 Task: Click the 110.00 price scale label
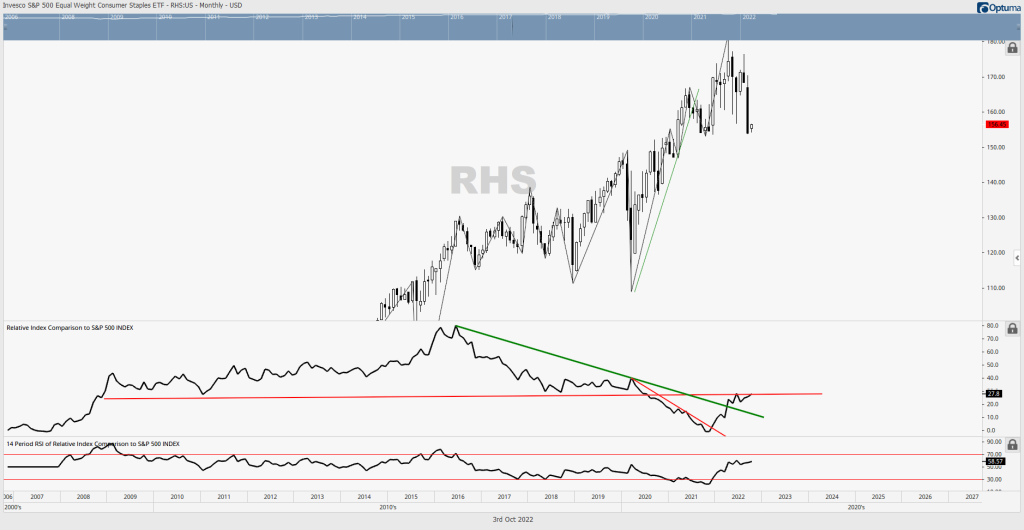tap(997, 288)
